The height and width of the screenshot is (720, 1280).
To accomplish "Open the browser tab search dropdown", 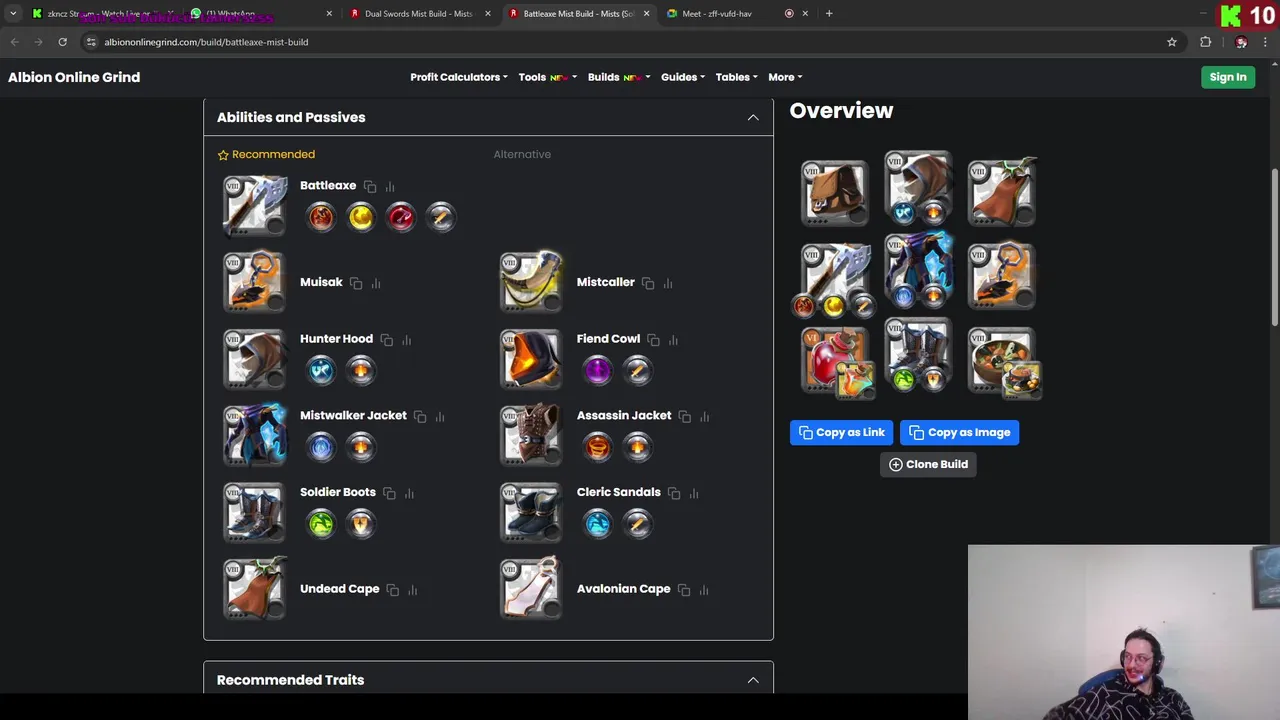I will coord(13,13).
